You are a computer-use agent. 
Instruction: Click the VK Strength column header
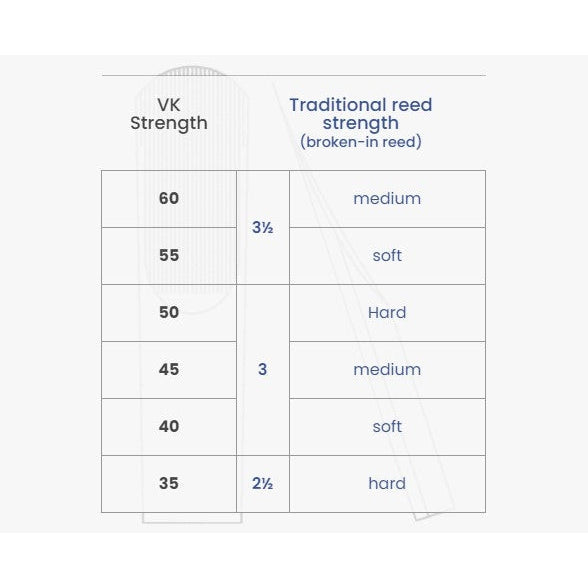[x=169, y=114]
